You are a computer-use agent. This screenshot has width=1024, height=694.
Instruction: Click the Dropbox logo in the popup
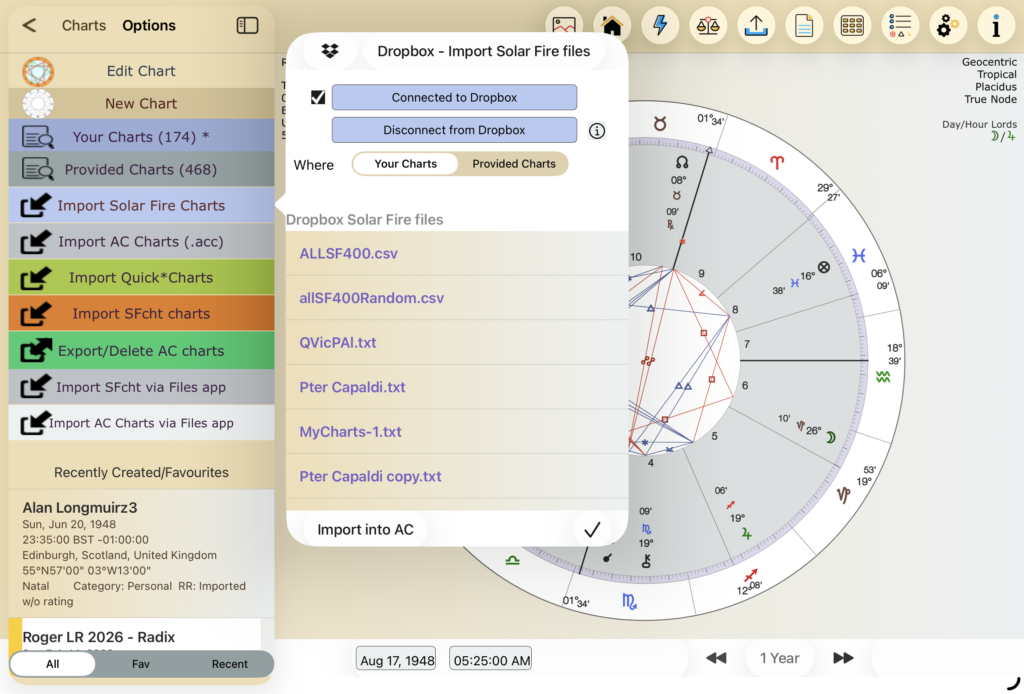click(x=329, y=50)
